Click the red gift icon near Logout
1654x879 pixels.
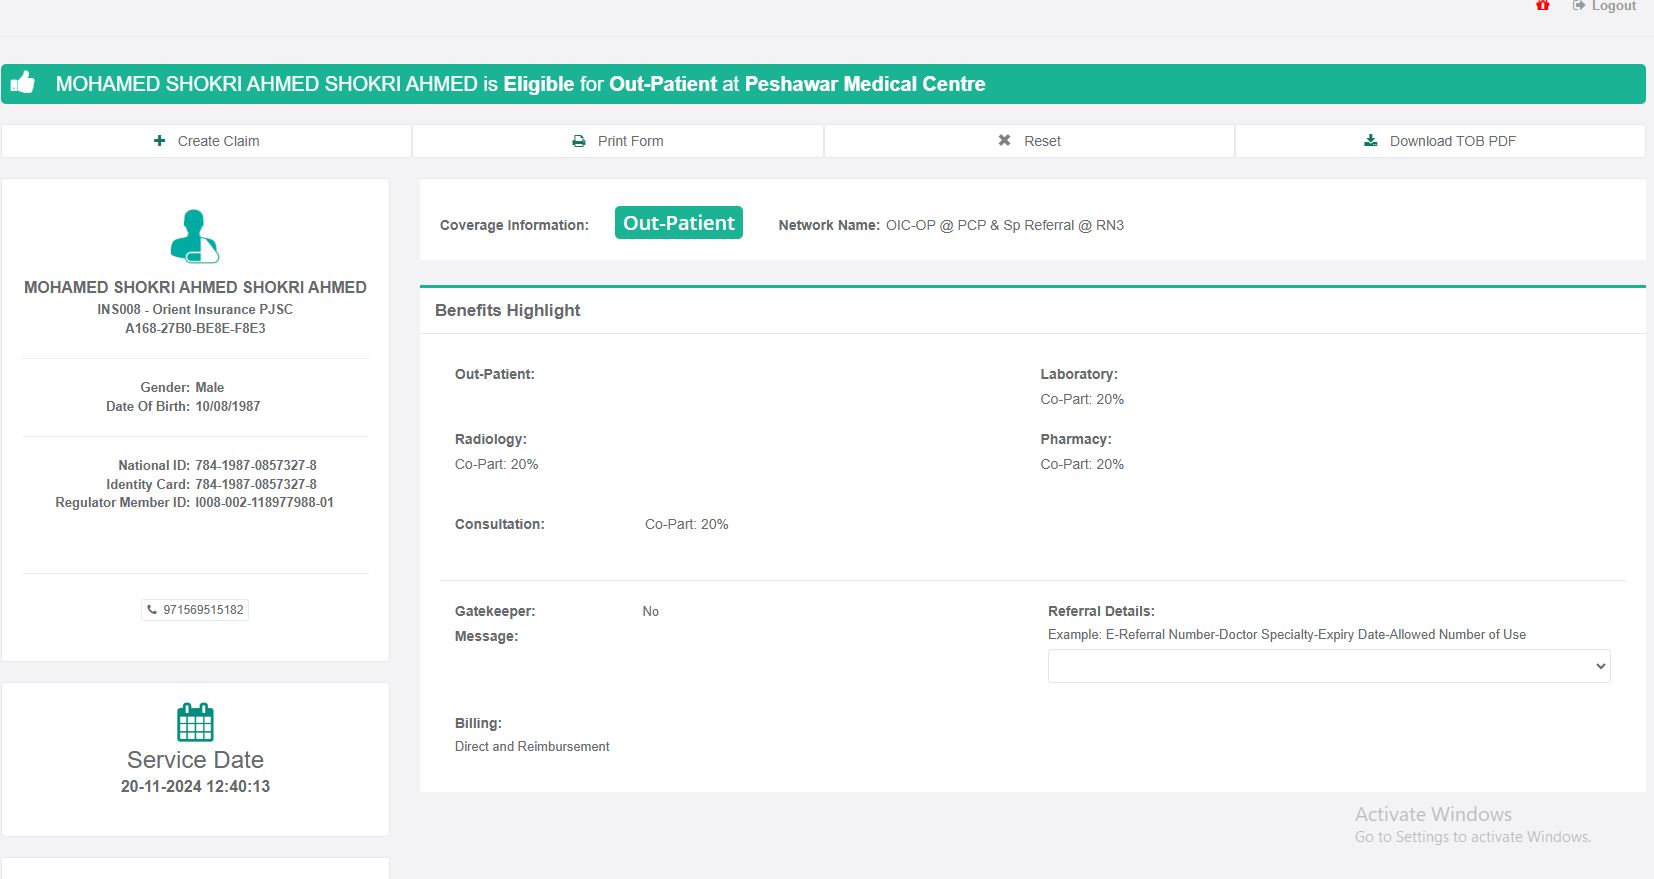coord(1543,6)
